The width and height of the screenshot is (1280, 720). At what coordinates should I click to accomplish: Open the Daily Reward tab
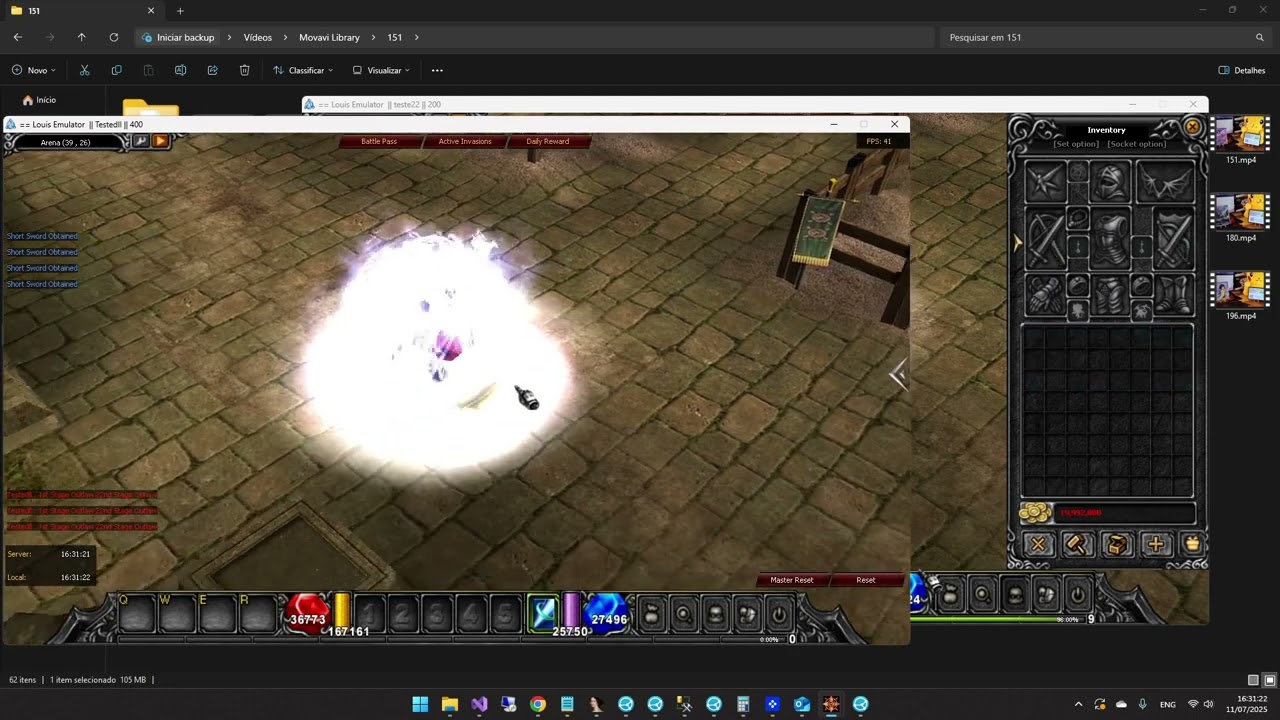tap(548, 141)
